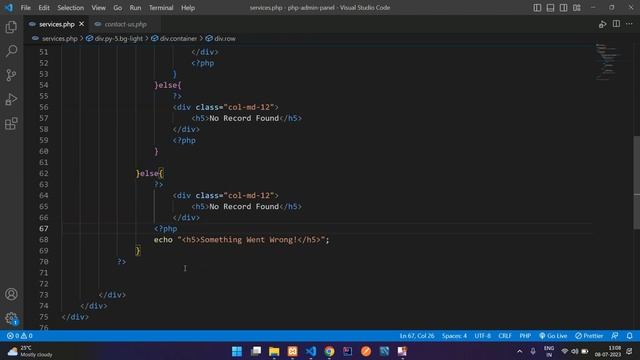Click the taskbar microphone tray icon
This screenshot has height=360, width=640.
coord(533,351)
